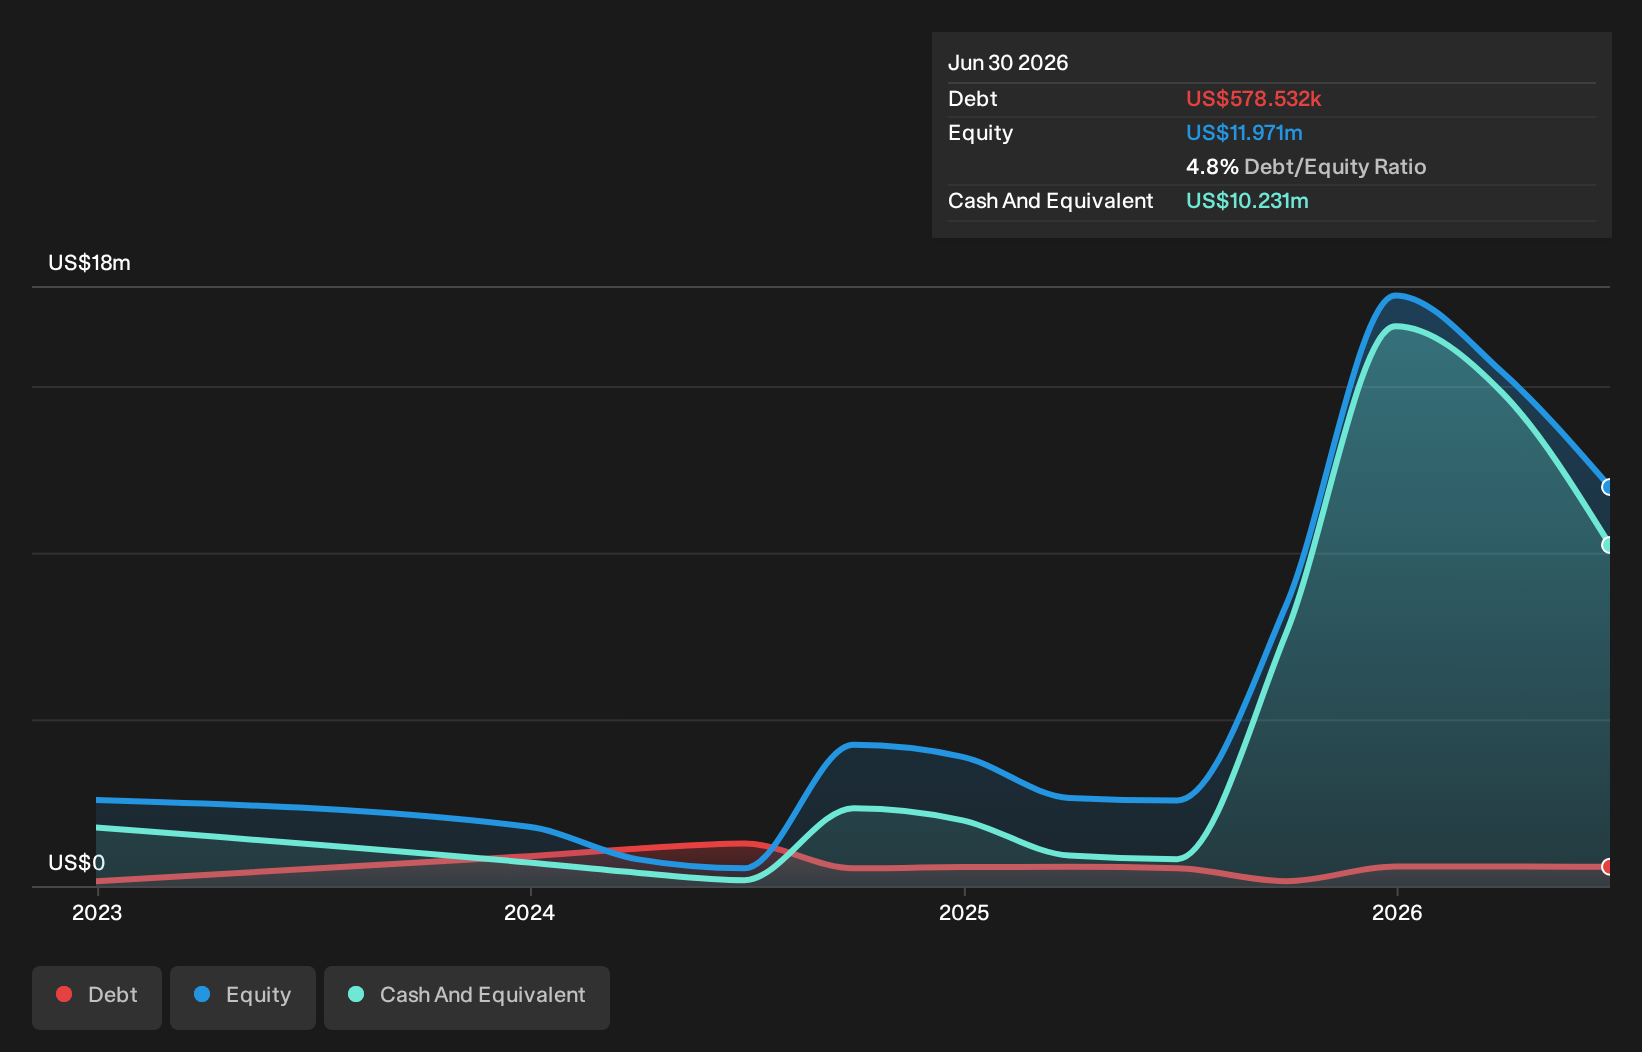Toggle the Cash And Equivalent legend button

(467, 997)
